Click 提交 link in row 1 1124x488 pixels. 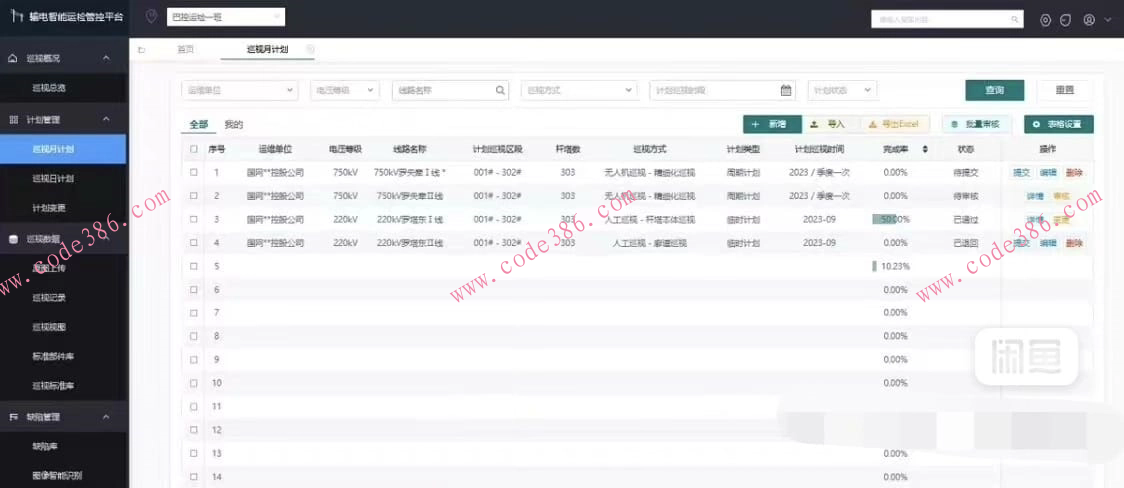[x=1021, y=173]
